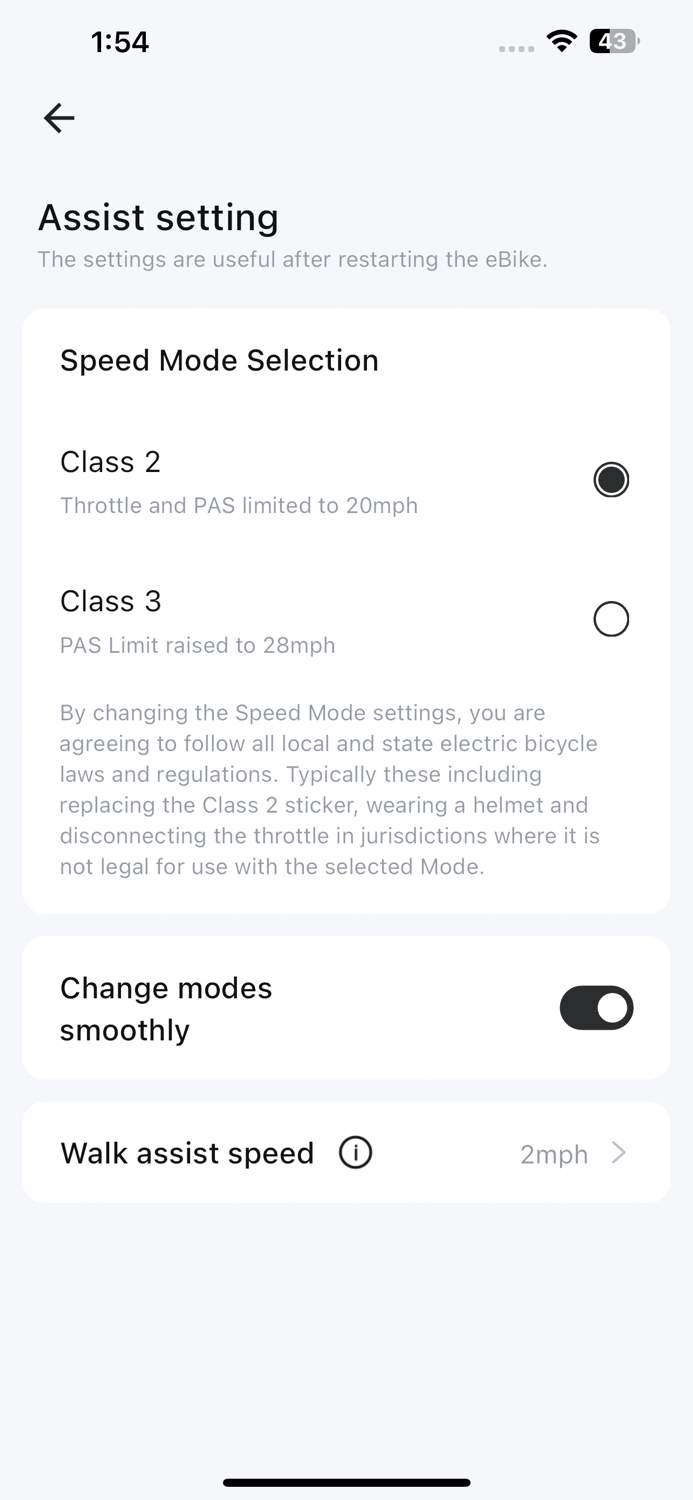This screenshot has height=1500, width=693.
Task: Open the Walk assist speed options
Action: click(346, 1152)
